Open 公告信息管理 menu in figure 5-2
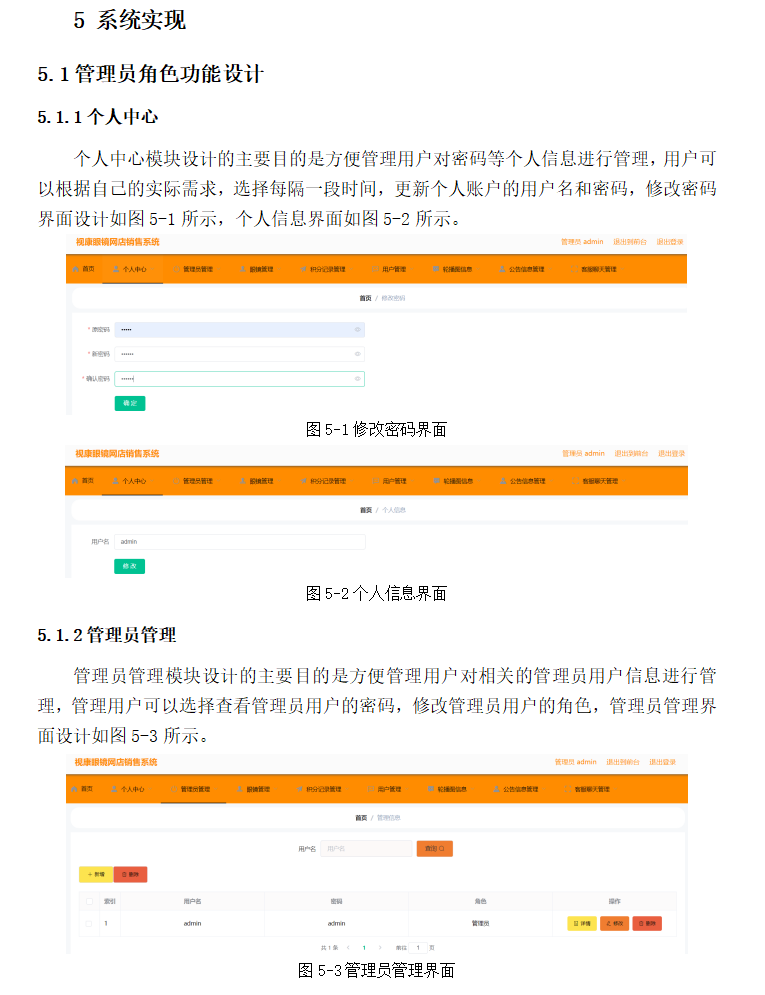The width and height of the screenshot is (765, 995). point(523,481)
